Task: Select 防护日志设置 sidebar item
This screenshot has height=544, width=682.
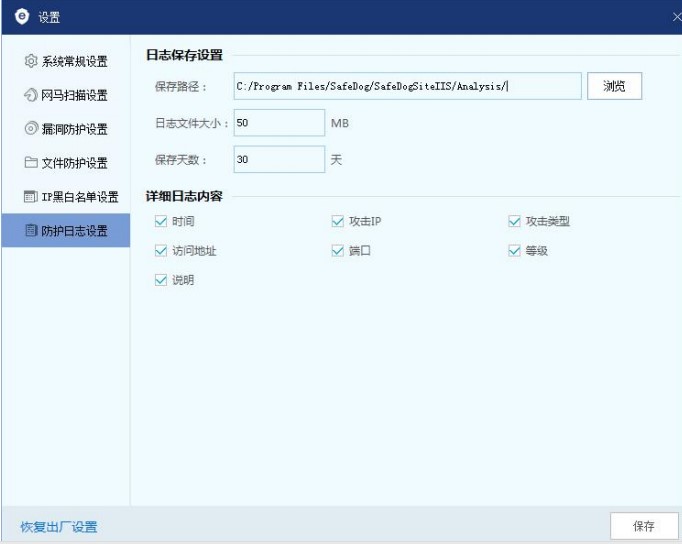Action: [x=66, y=230]
